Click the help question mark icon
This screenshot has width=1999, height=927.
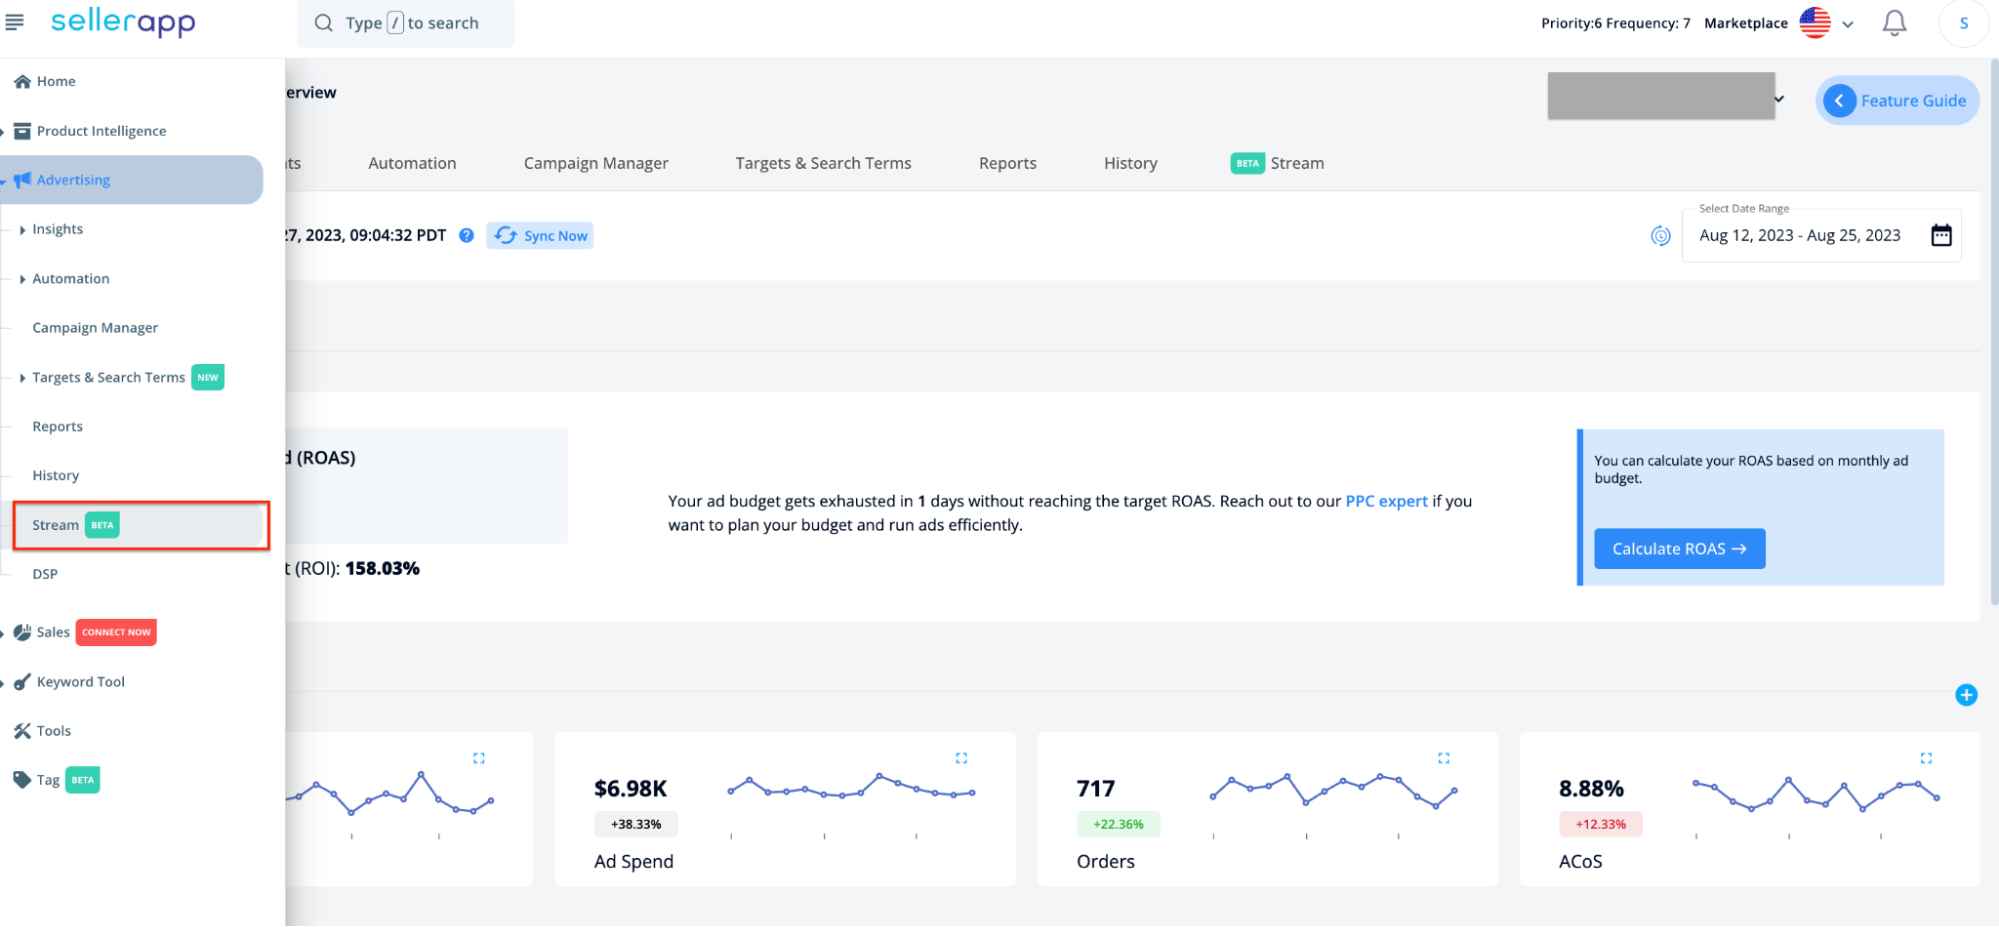[x=466, y=235]
